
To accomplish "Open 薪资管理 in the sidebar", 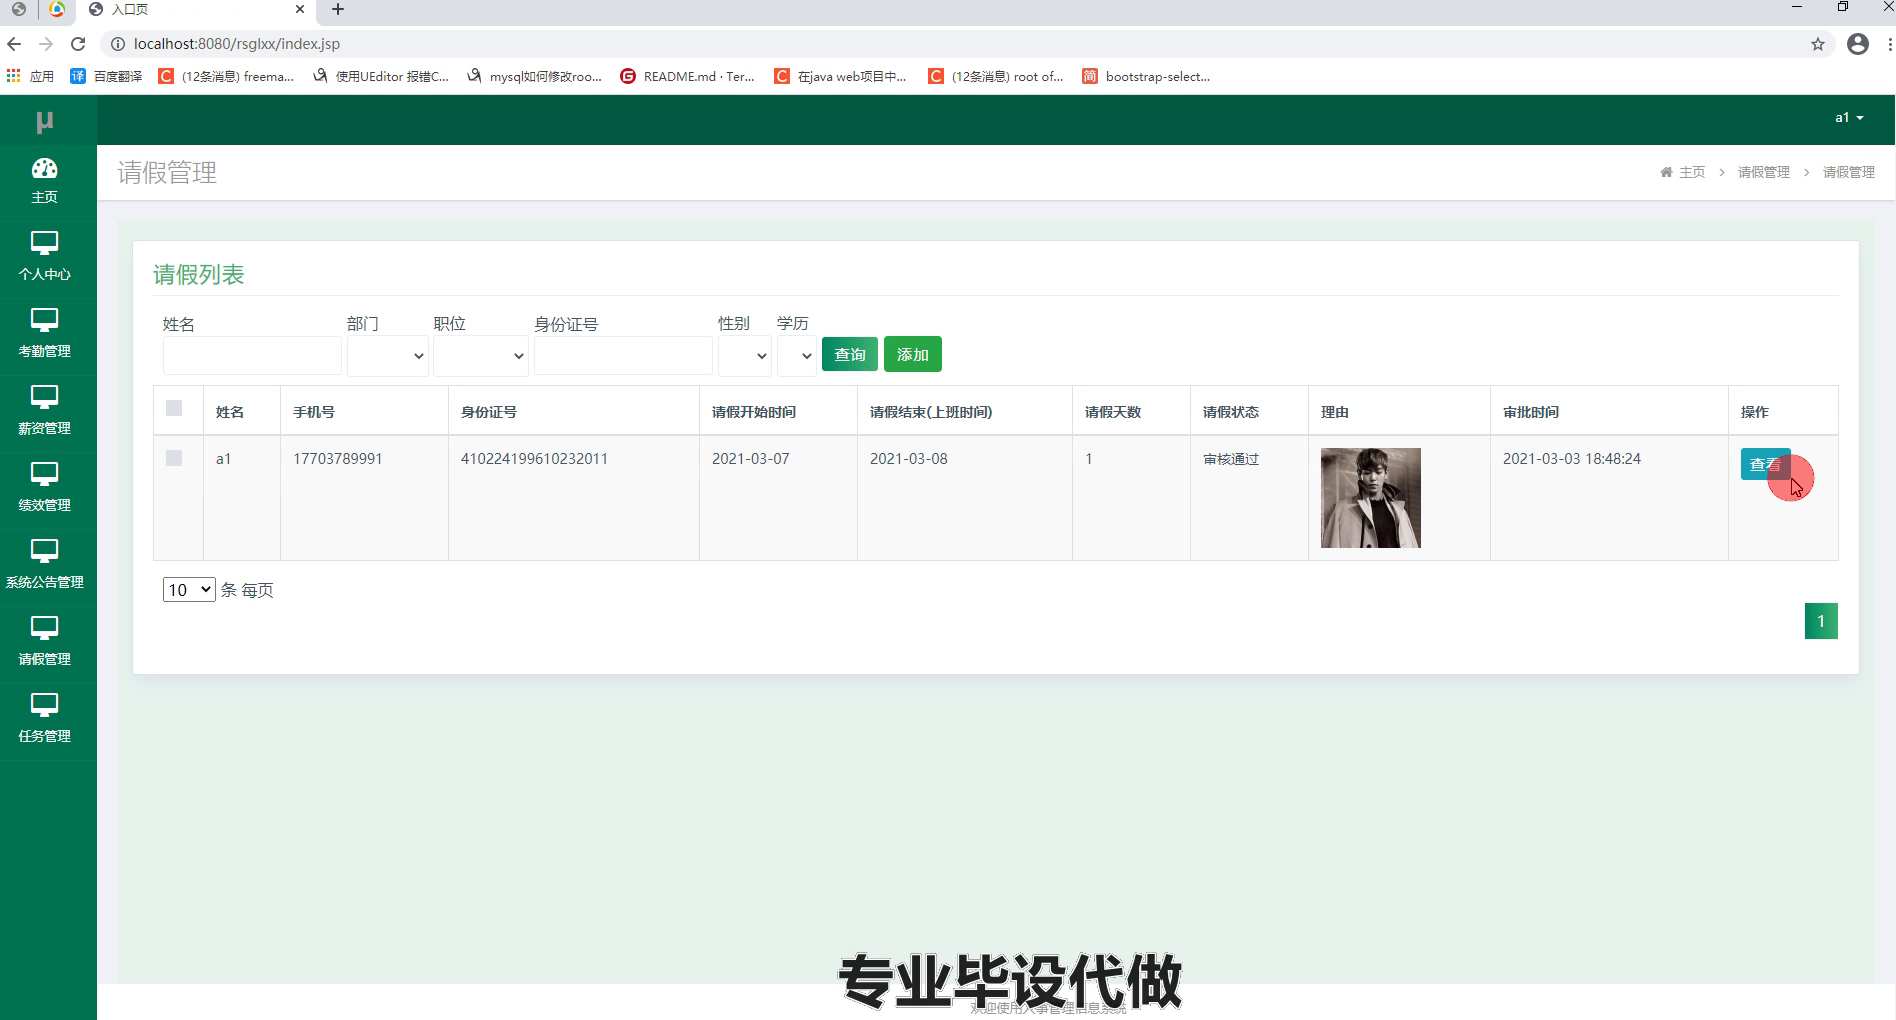I will tap(44, 411).
